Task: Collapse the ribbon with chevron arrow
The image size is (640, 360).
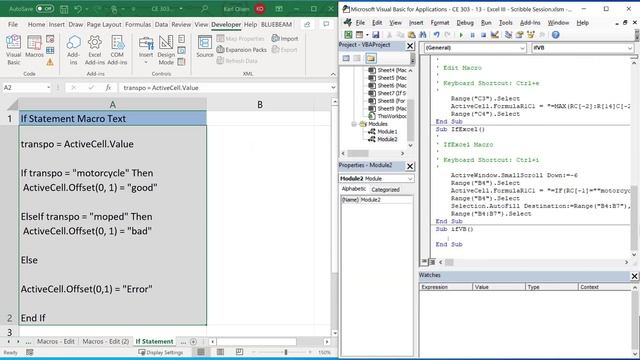Action: click(333, 74)
